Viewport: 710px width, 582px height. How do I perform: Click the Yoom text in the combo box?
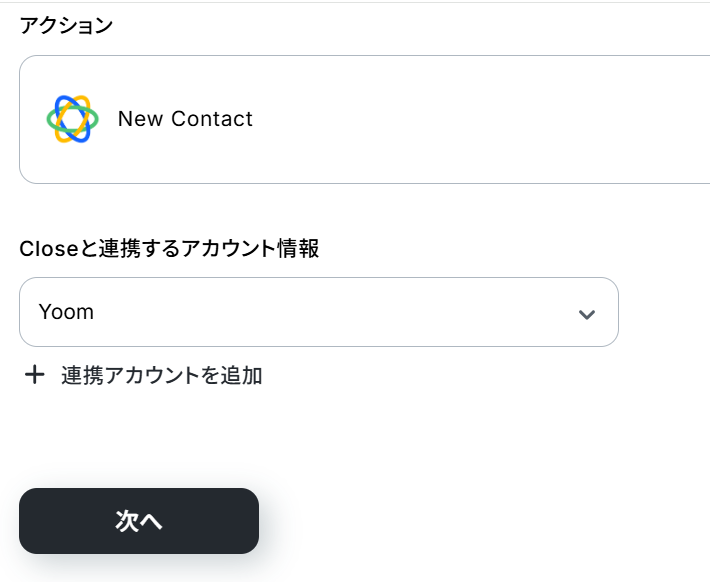point(66,312)
